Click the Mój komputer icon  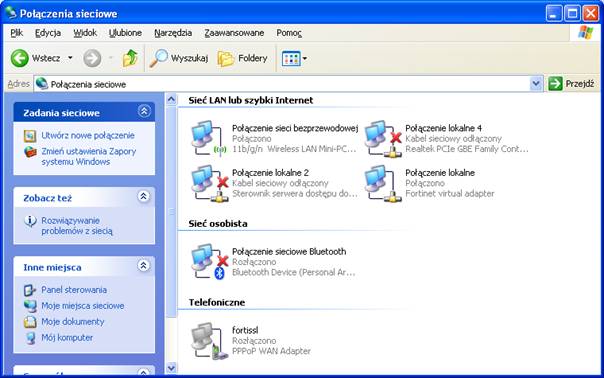pyautogui.click(x=30, y=338)
